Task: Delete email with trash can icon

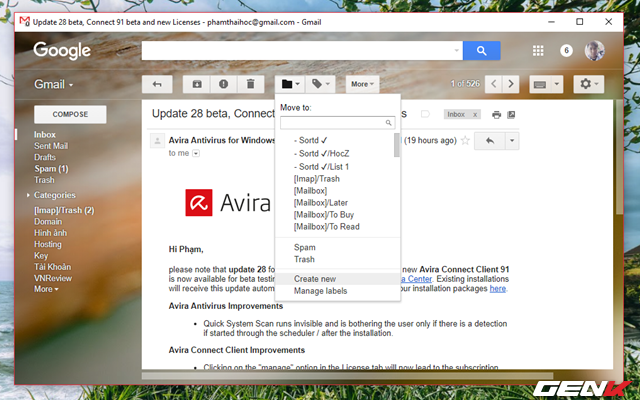Action: click(251, 84)
